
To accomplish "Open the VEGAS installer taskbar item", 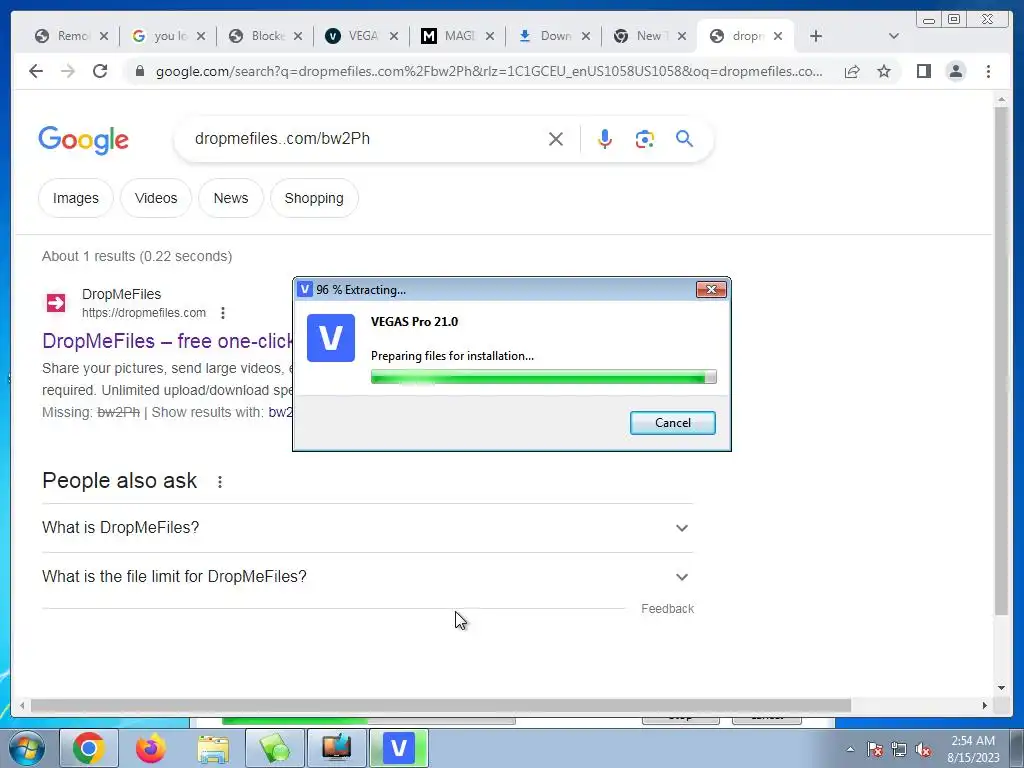I will (x=399, y=748).
